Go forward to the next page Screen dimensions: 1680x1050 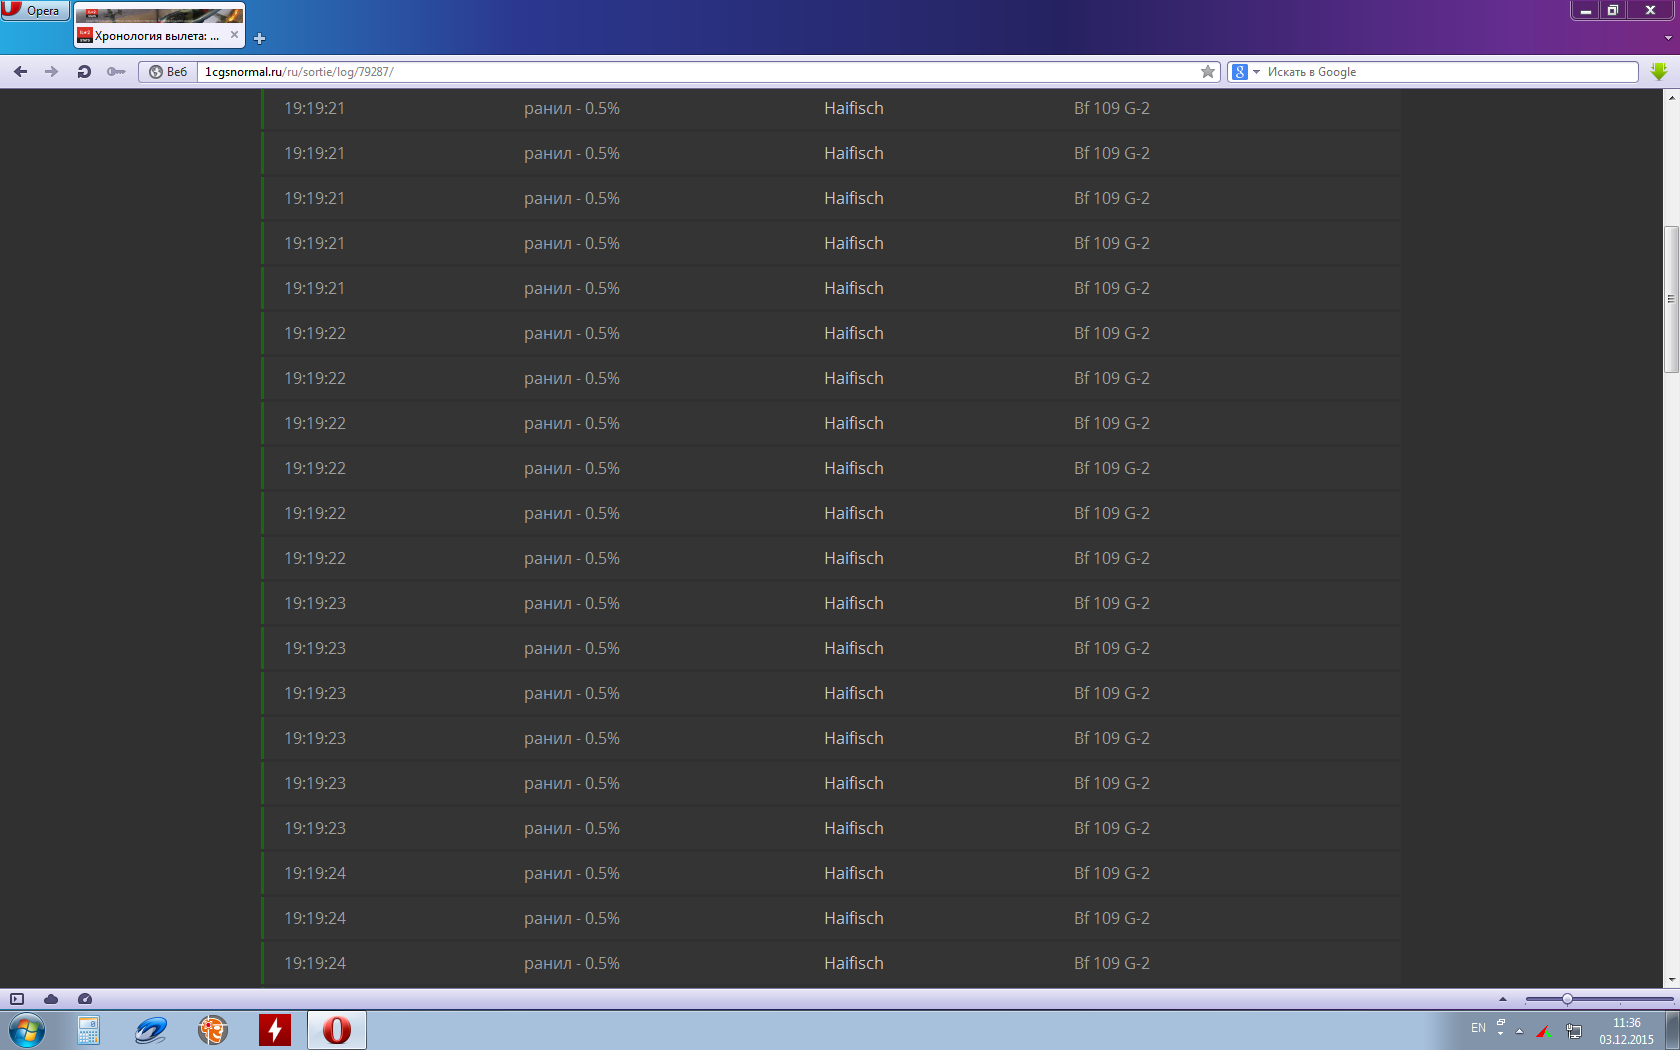[x=52, y=72]
